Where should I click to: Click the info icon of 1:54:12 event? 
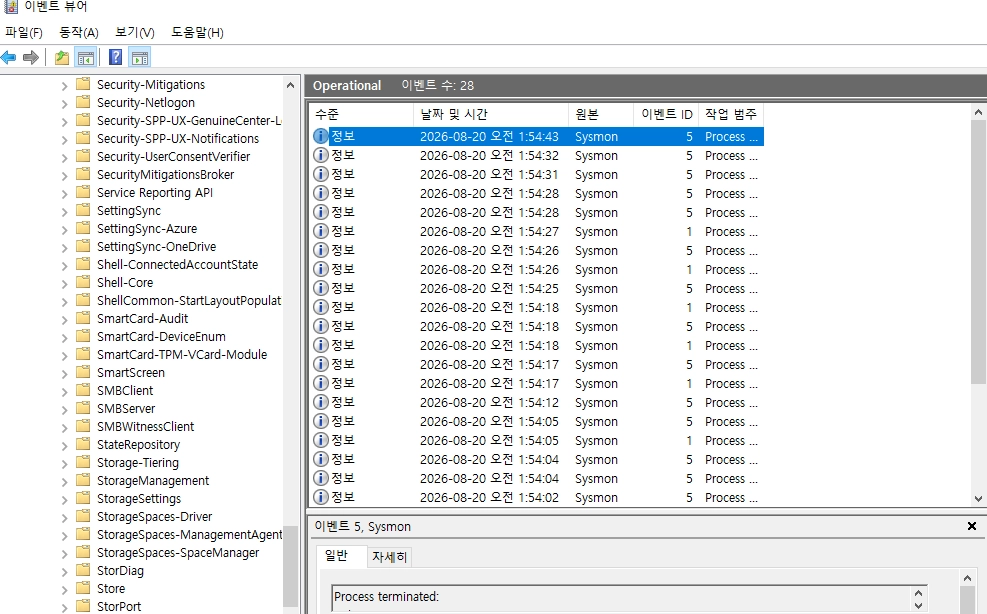[320, 402]
